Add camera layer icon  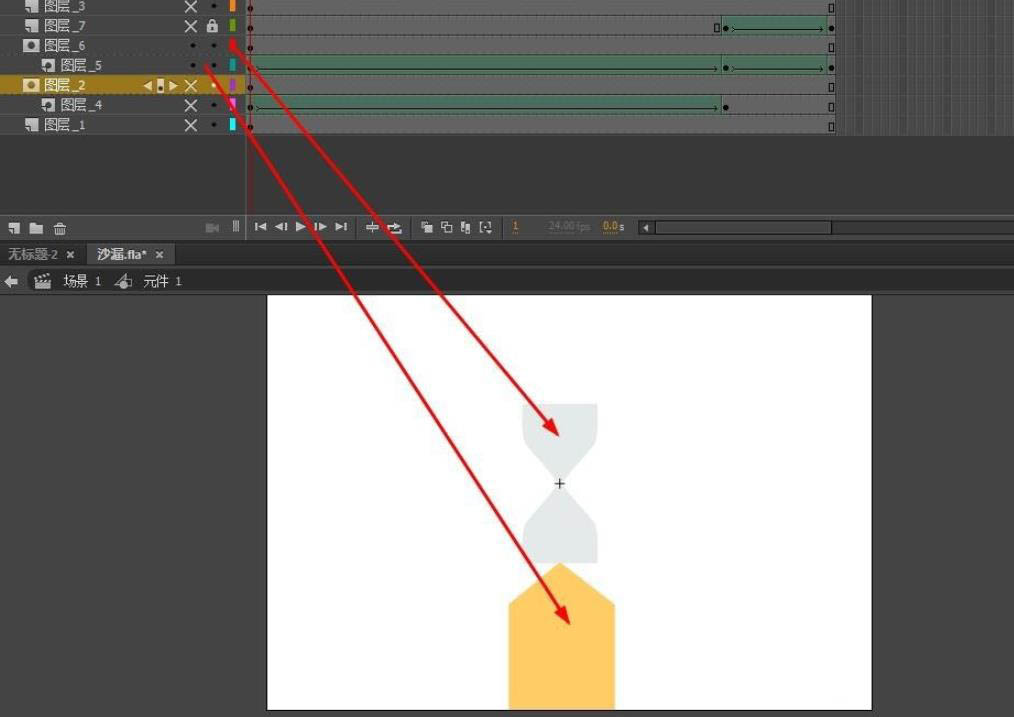(x=212, y=228)
